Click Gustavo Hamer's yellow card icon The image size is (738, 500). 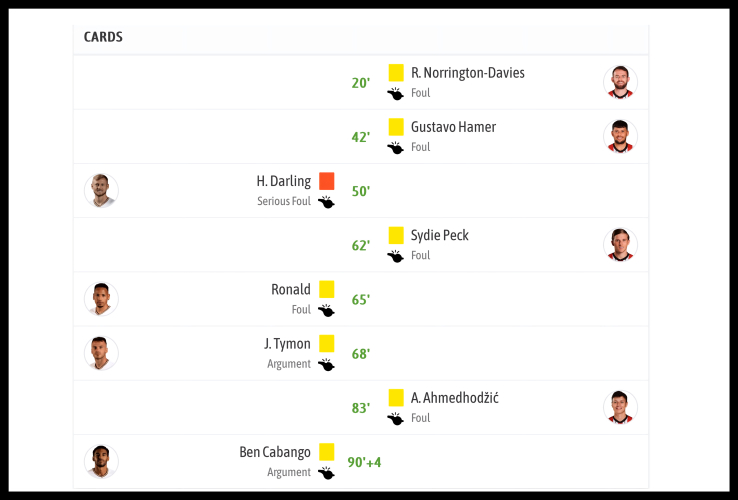coord(396,127)
